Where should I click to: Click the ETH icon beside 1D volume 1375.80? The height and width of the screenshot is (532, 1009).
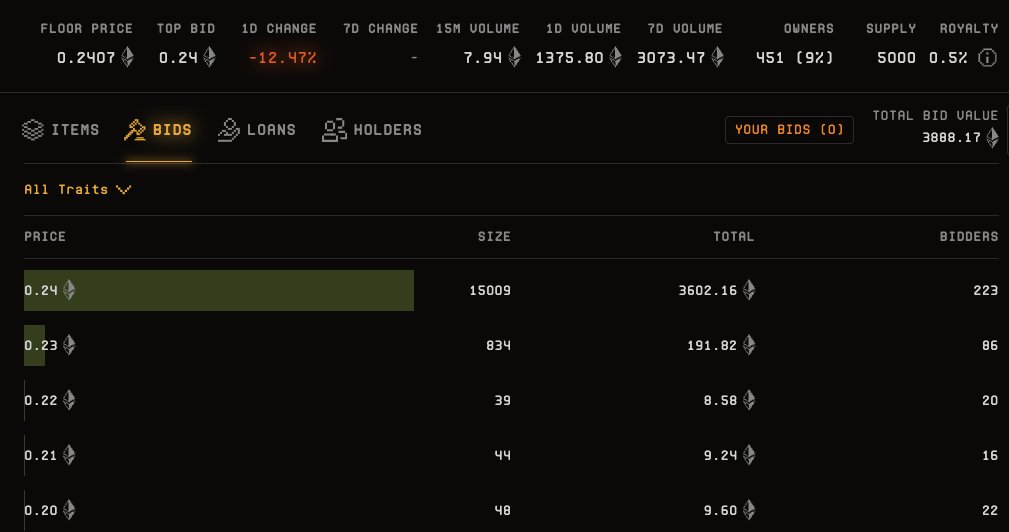click(x=616, y=57)
